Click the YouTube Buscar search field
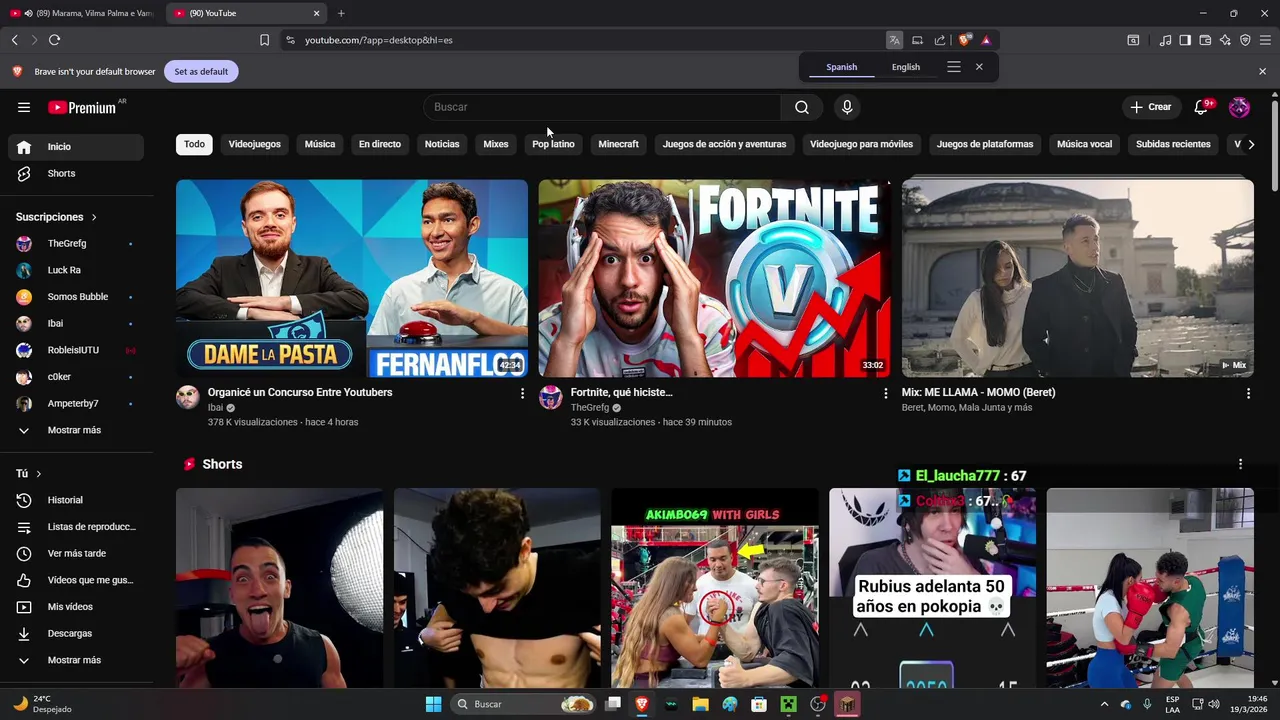The width and height of the screenshot is (1280, 720). point(602,107)
